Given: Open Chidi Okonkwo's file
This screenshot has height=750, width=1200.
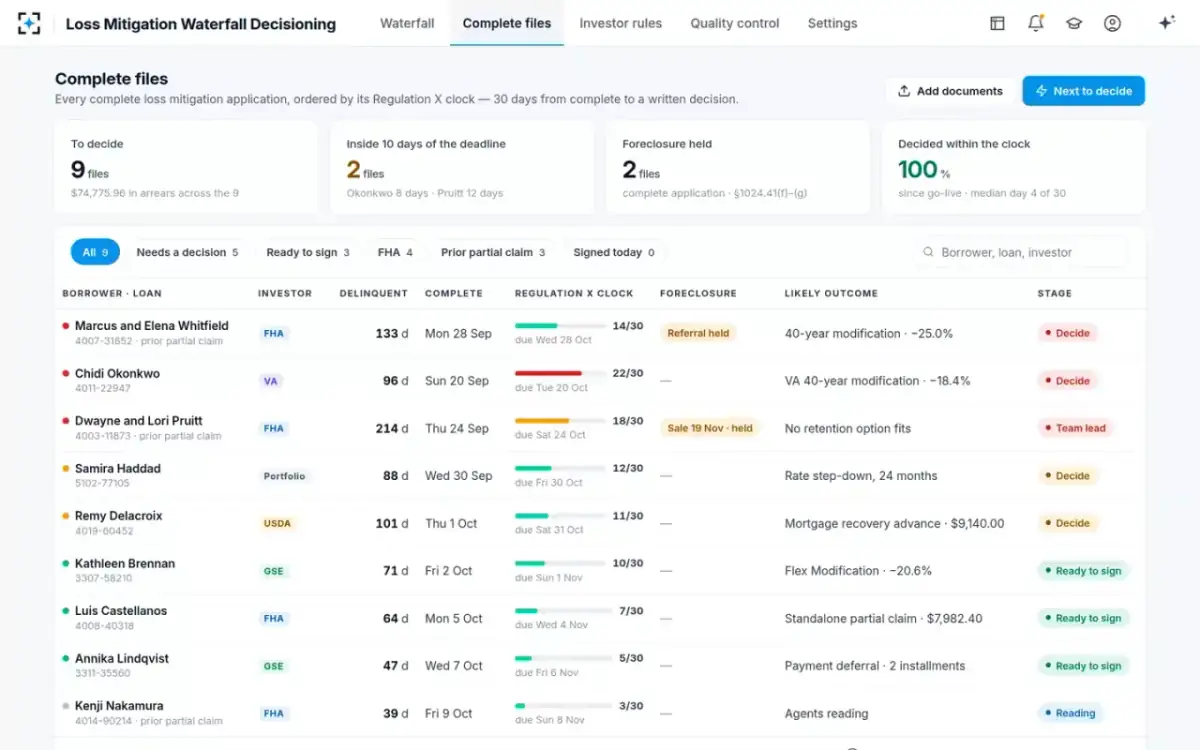Looking at the screenshot, I should (x=117, y=374).
